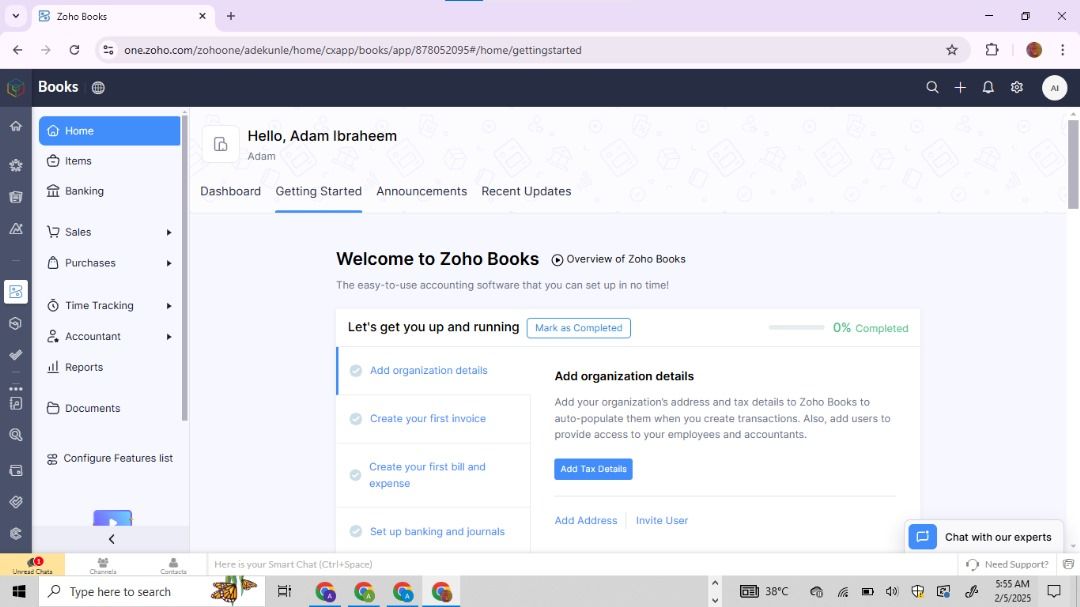
Task: Open Windows Task View
Action: point(284,591)
